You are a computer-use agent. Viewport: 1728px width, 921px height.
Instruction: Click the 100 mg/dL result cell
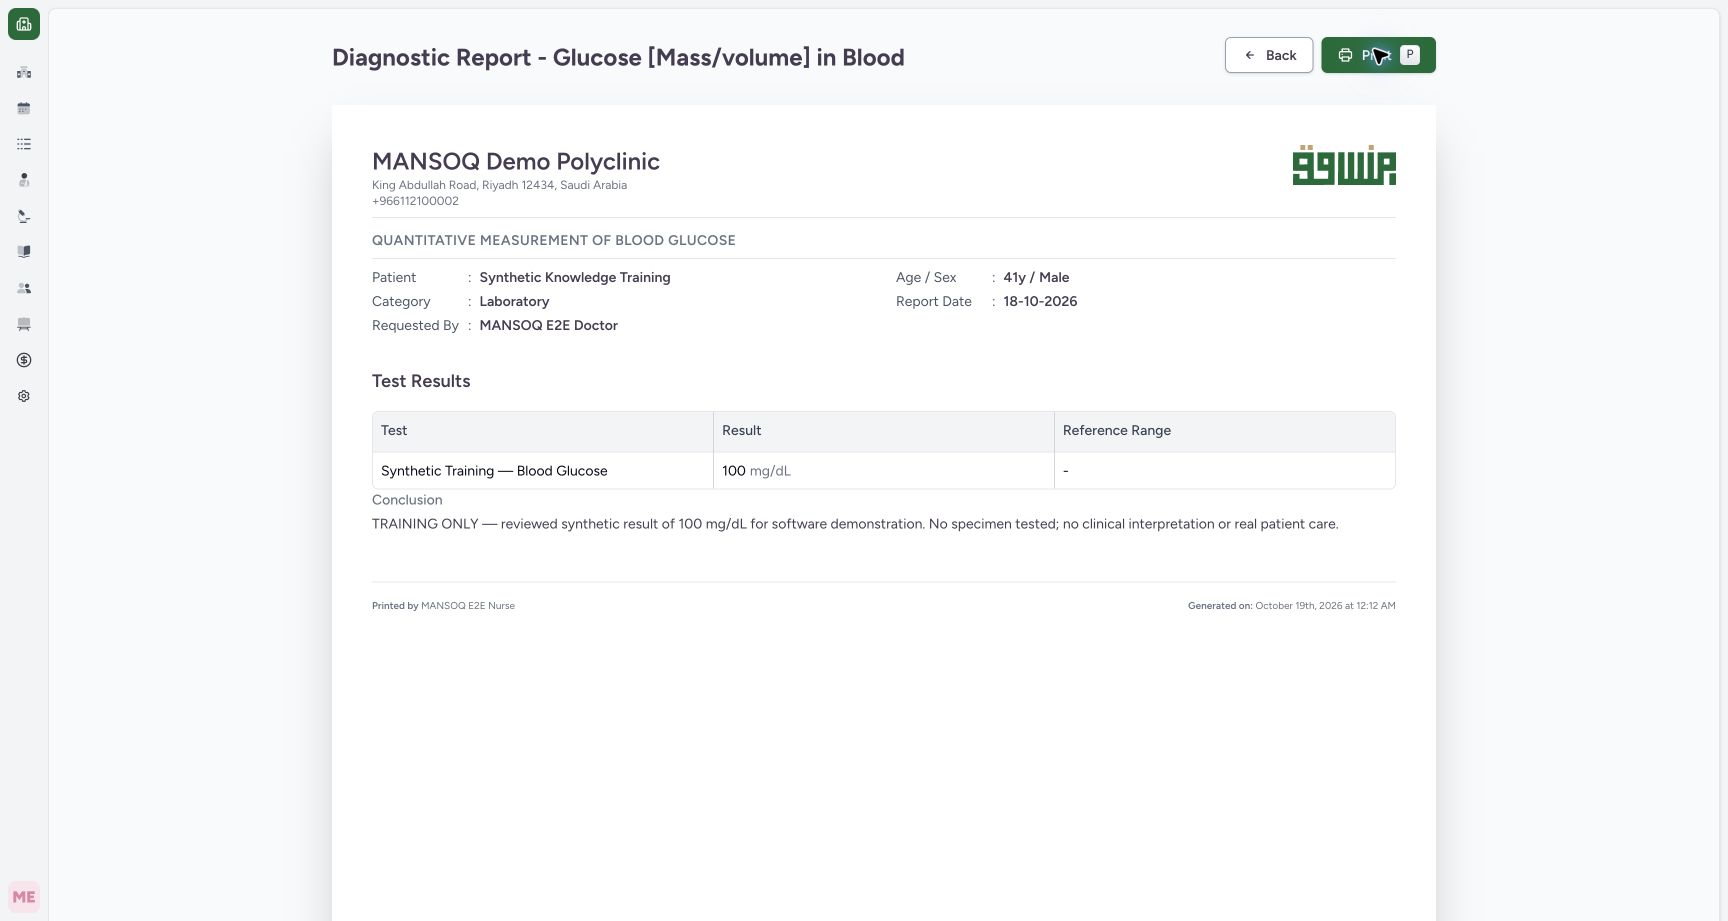coord(884,471)
